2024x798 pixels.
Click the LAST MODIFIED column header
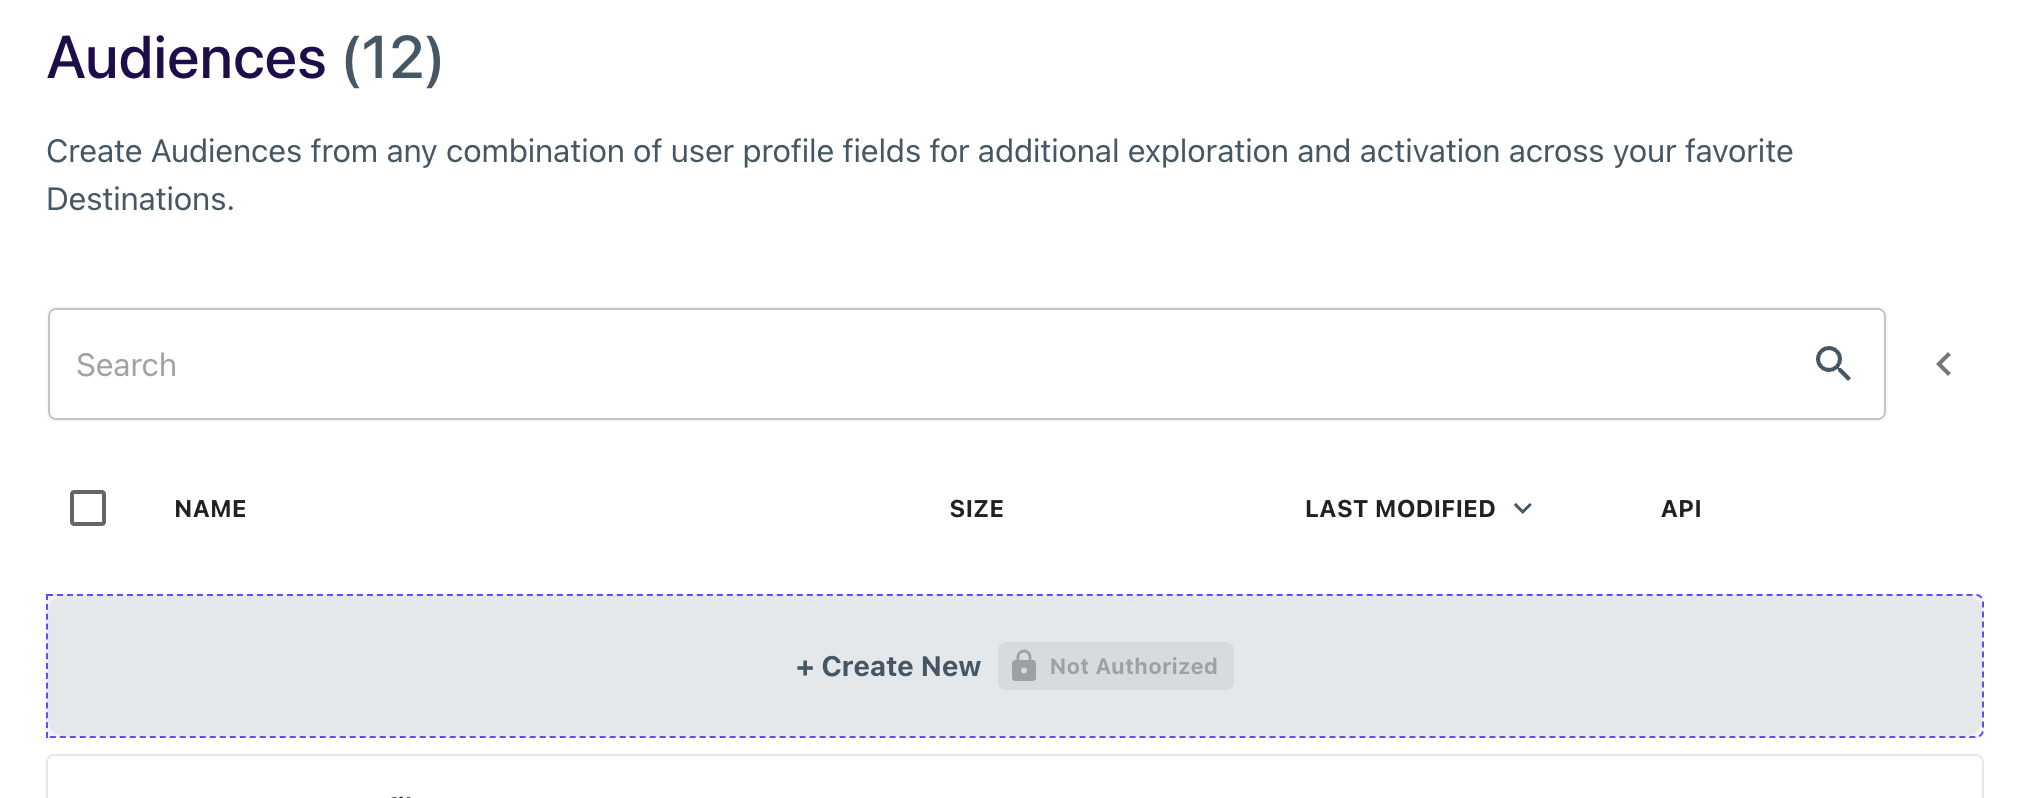click(1400, 509)
